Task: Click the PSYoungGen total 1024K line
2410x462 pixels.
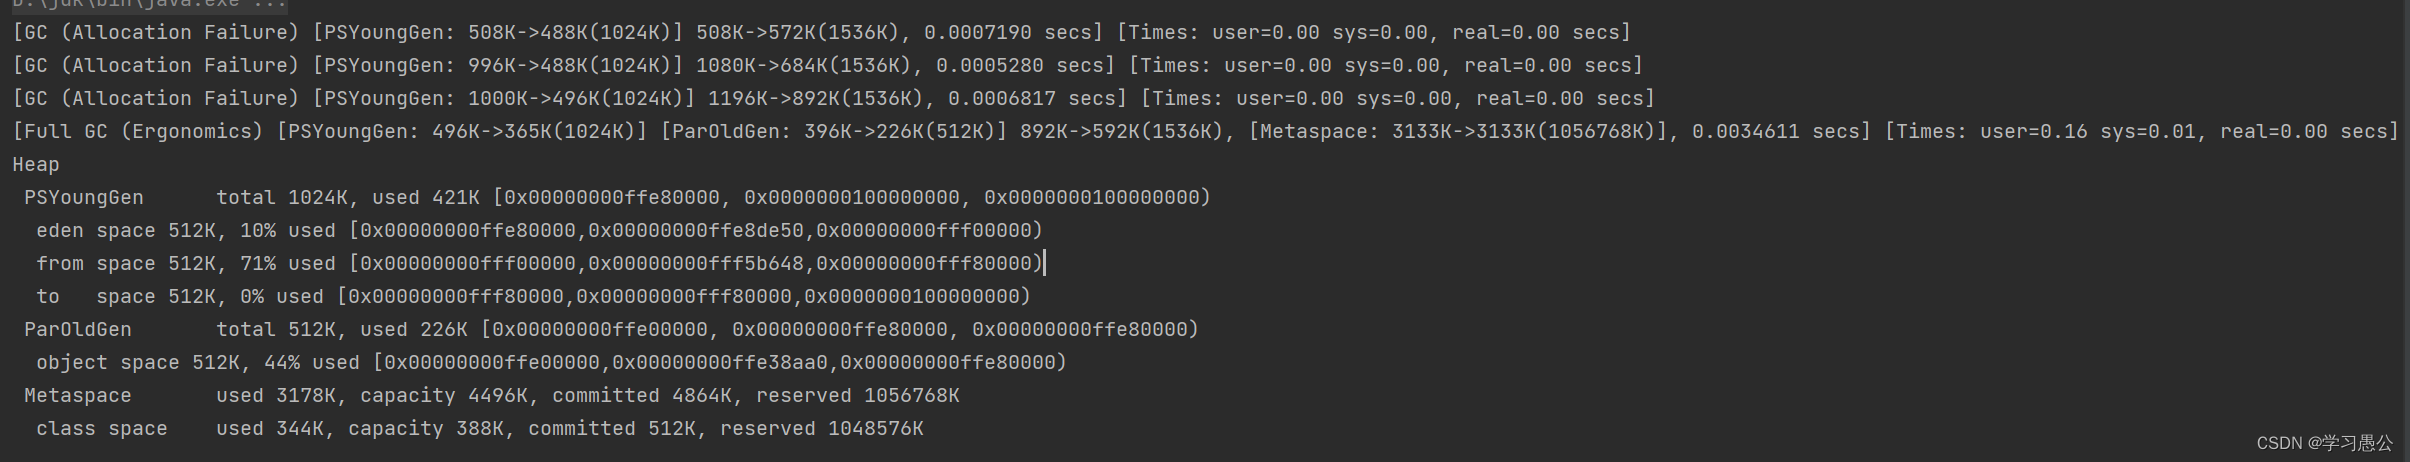Action: [x=617, y=197]
